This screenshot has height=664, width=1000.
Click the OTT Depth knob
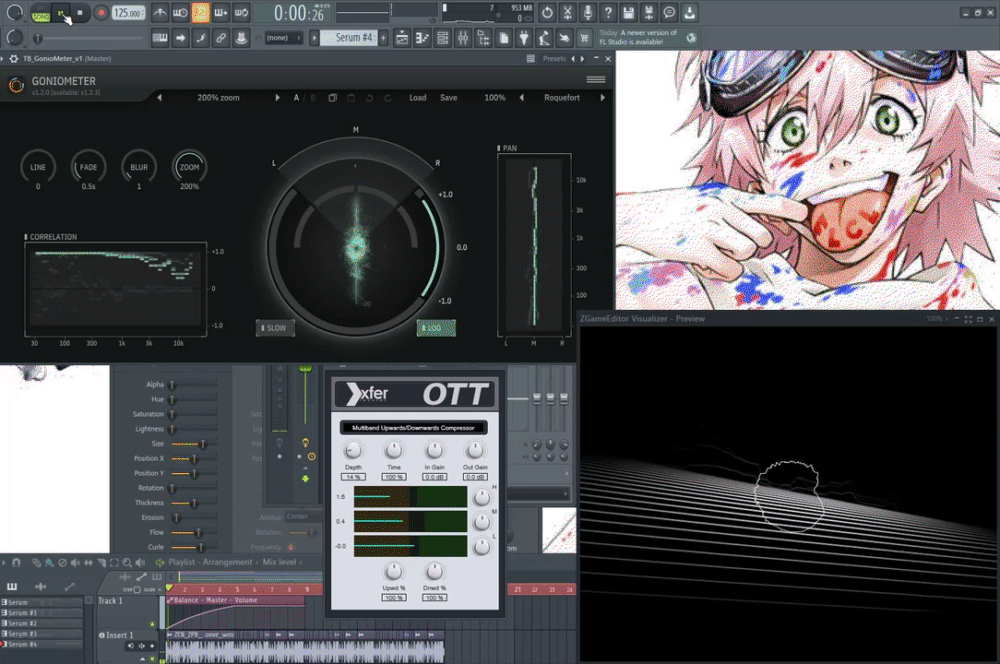[353, 451]
